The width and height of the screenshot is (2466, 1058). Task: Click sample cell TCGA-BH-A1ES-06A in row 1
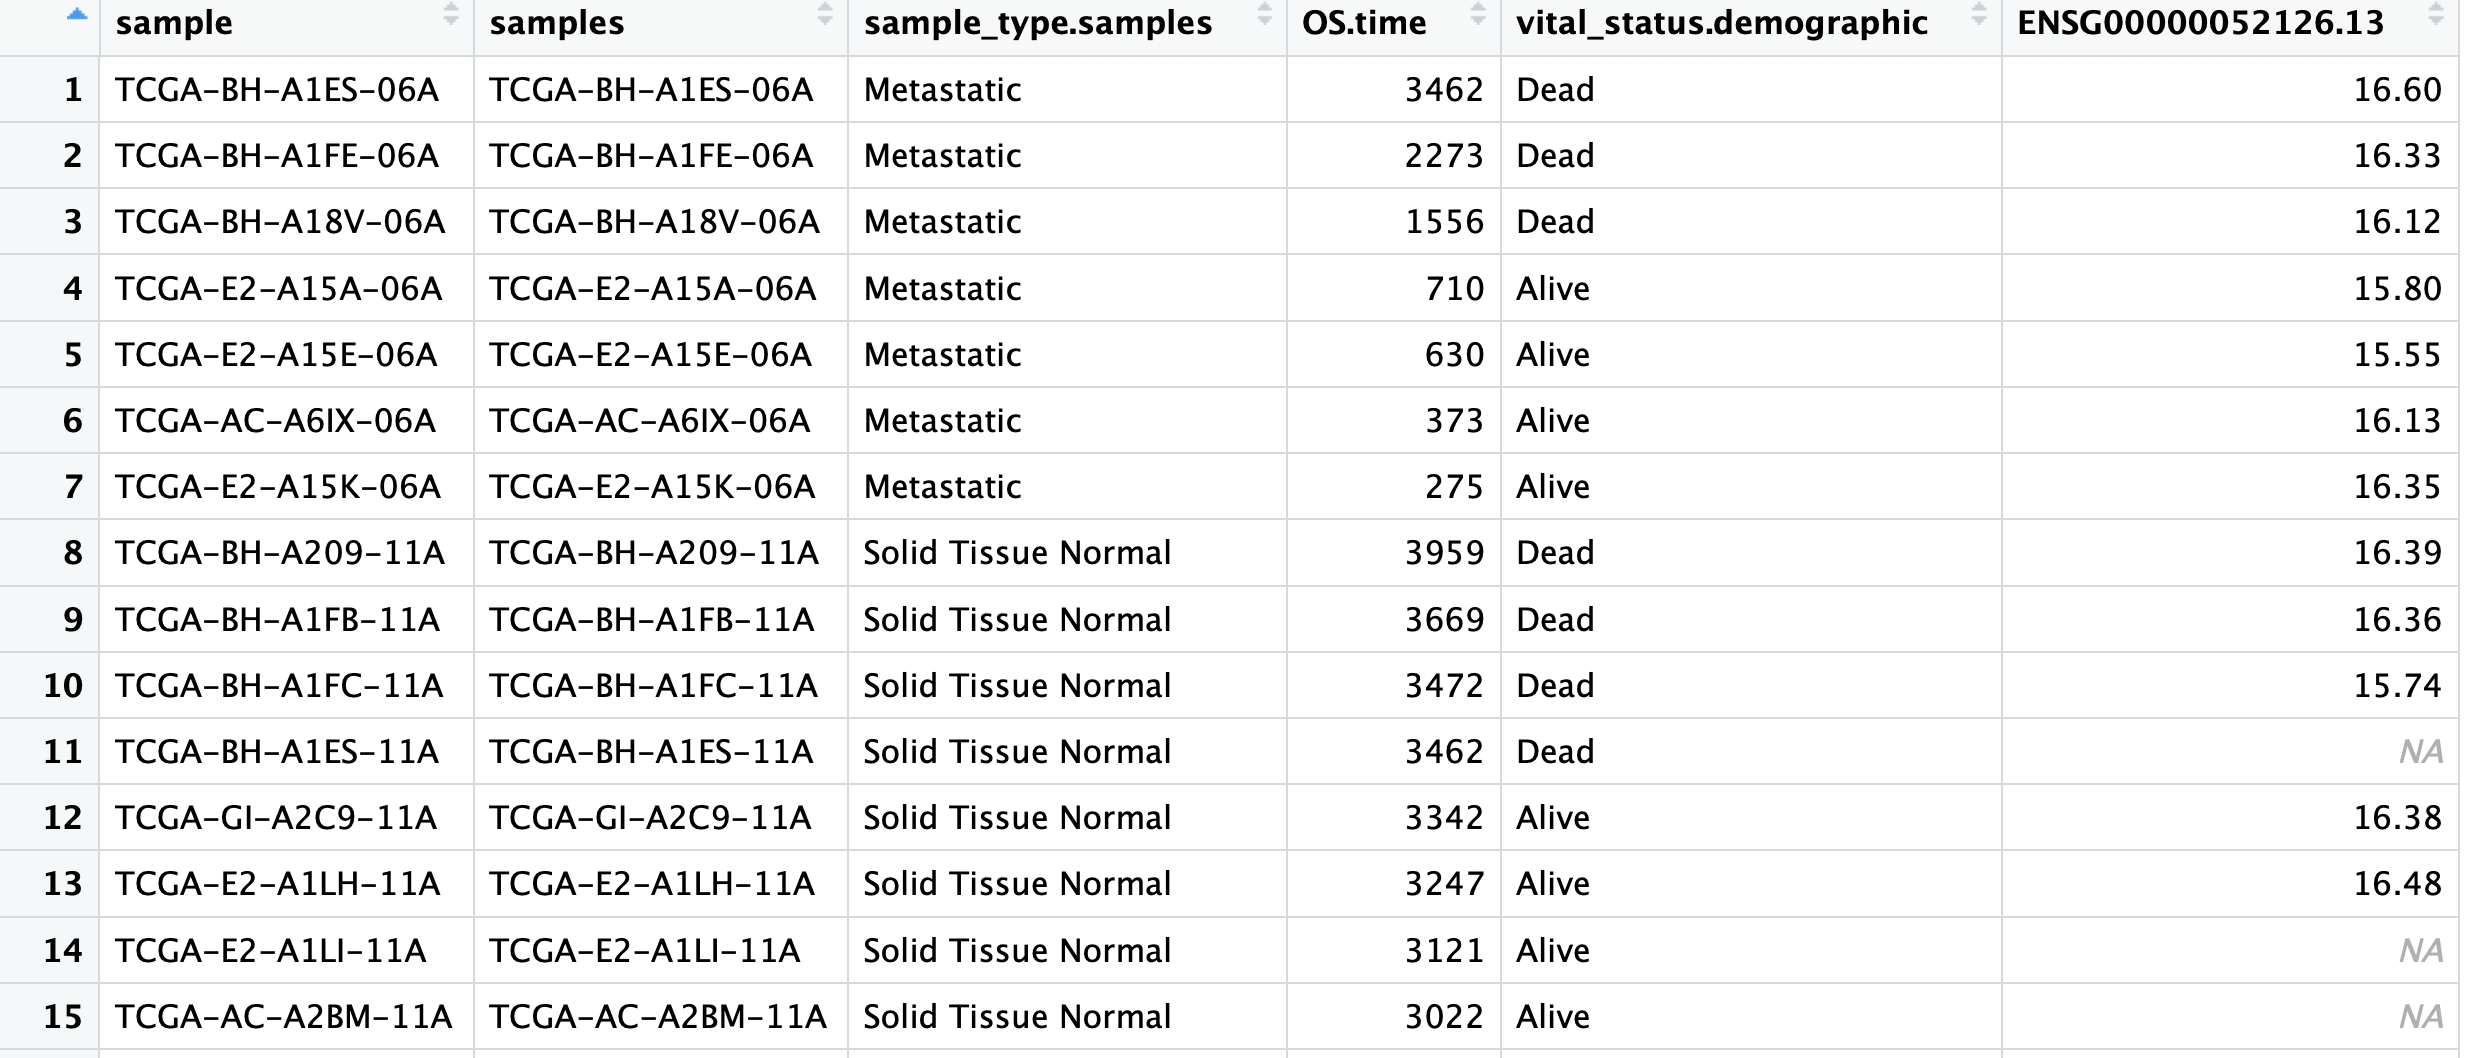coord(277,90)
